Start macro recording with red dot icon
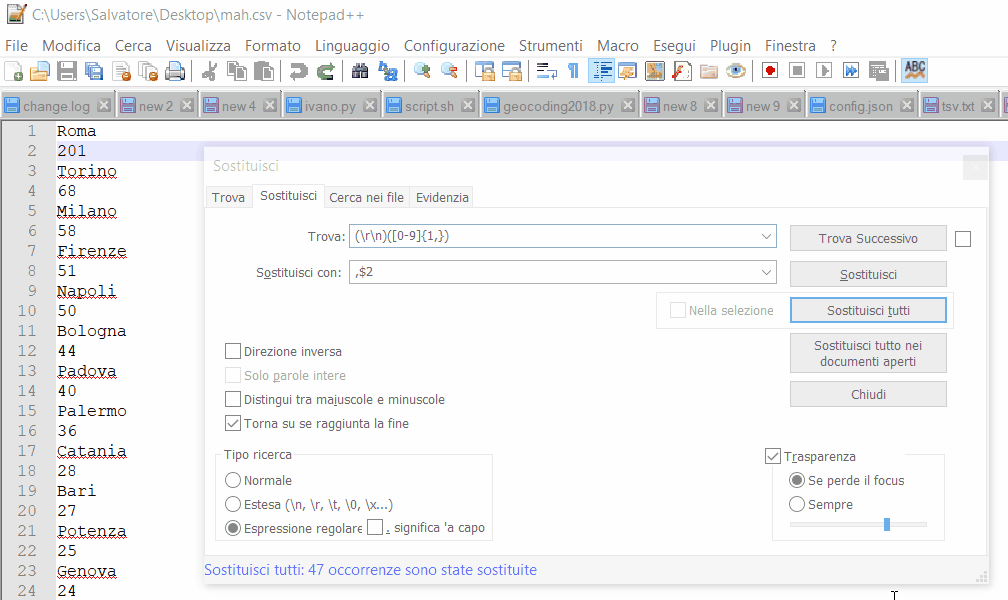 click(x=770, y=71)
